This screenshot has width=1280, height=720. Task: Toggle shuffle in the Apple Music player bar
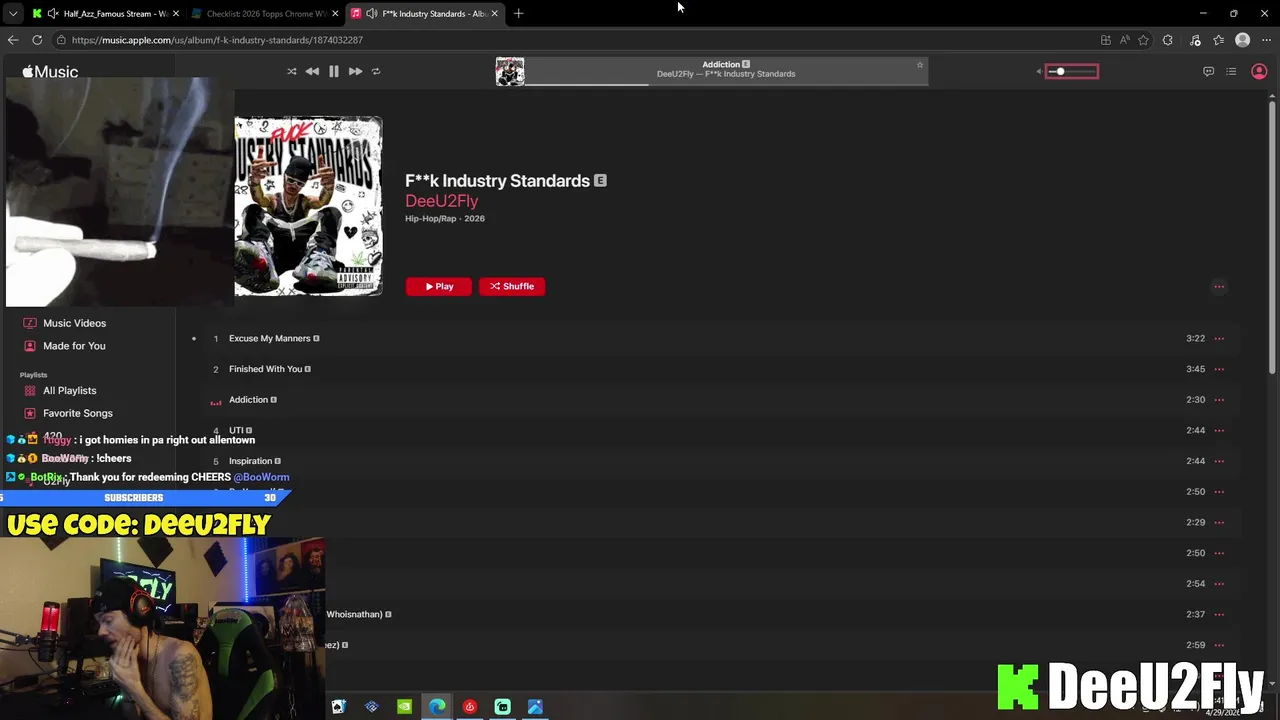click(291, 71)
